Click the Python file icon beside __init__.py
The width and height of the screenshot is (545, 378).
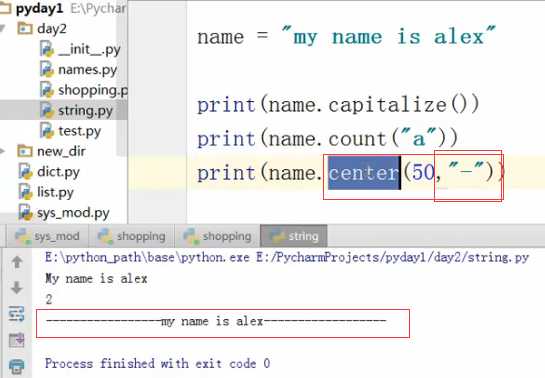47,49
